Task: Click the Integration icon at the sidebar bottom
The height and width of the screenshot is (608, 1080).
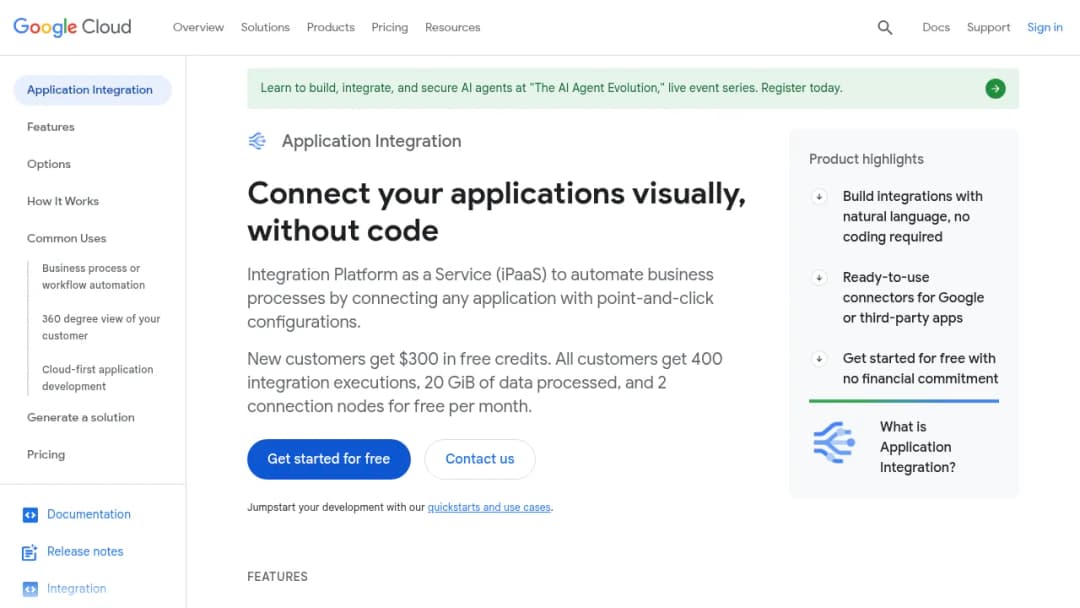Action: pyautogui.click(x=30, y=589)
